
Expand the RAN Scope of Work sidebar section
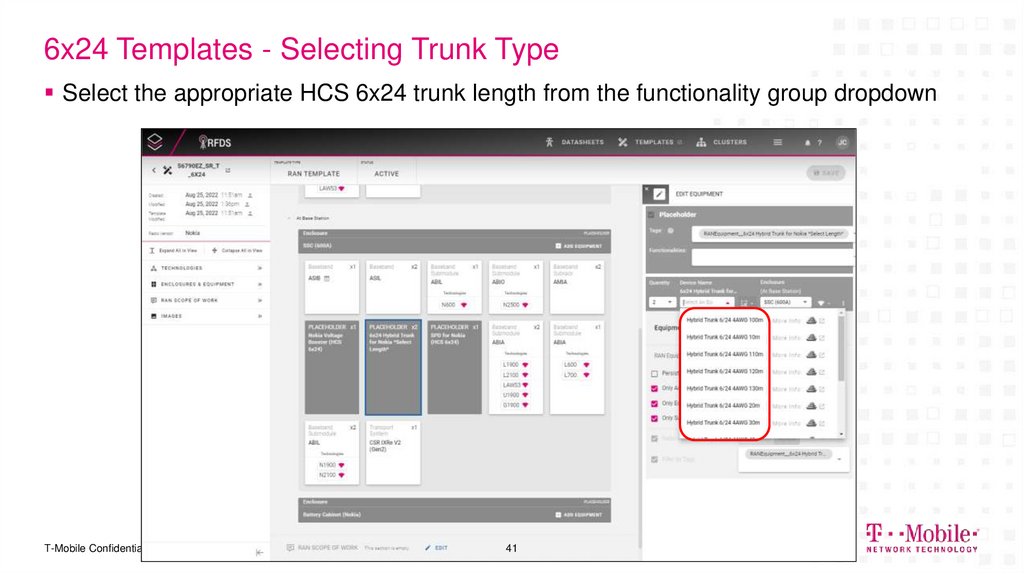[206, 300]
